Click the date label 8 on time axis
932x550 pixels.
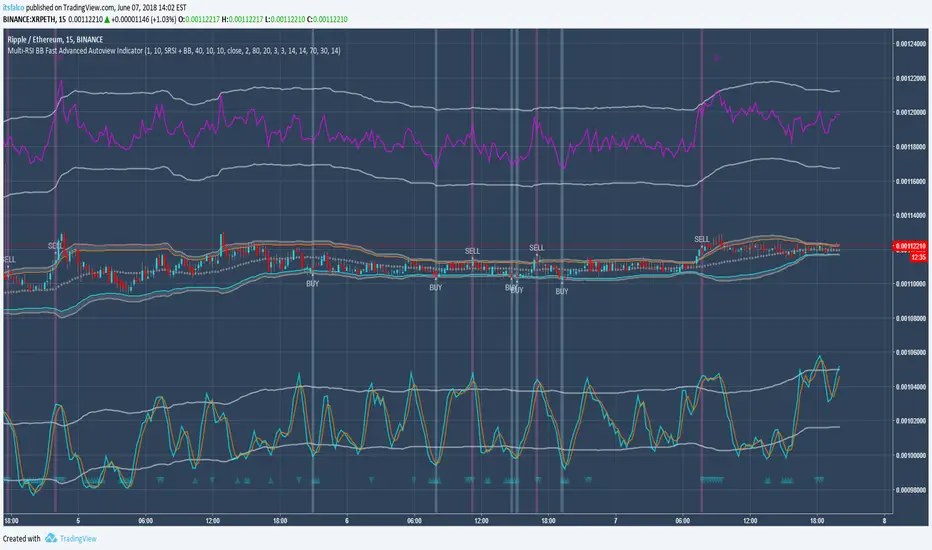point(884,521)
